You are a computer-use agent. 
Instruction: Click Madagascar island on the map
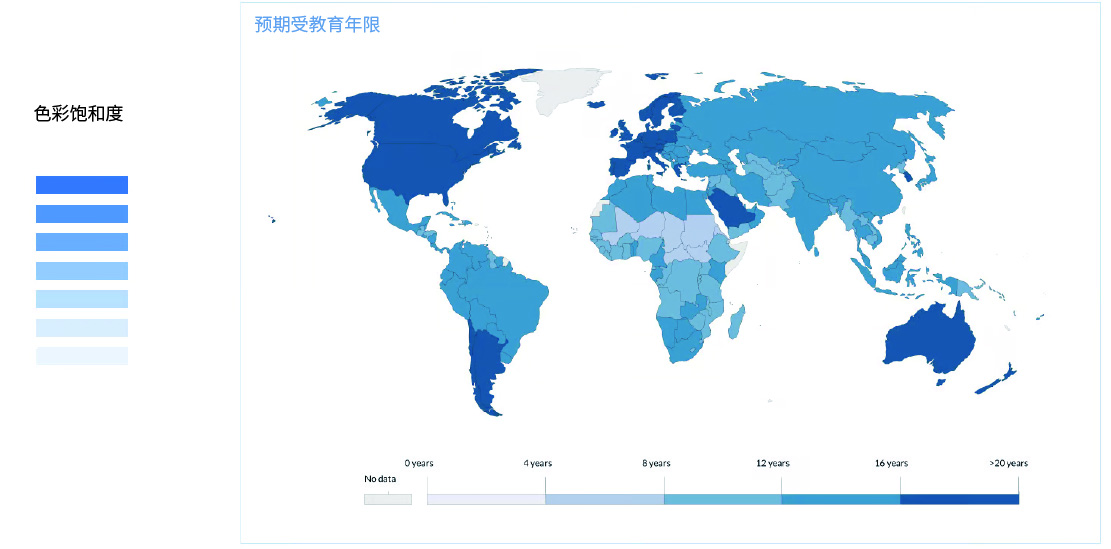737,321
